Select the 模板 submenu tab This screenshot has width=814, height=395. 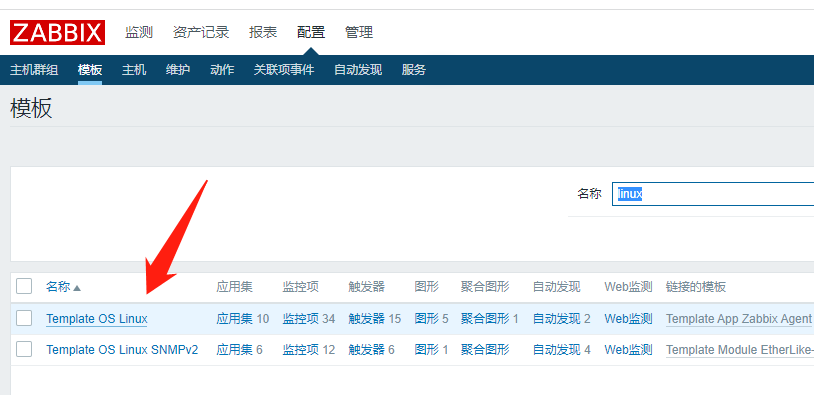pos(90,70)
